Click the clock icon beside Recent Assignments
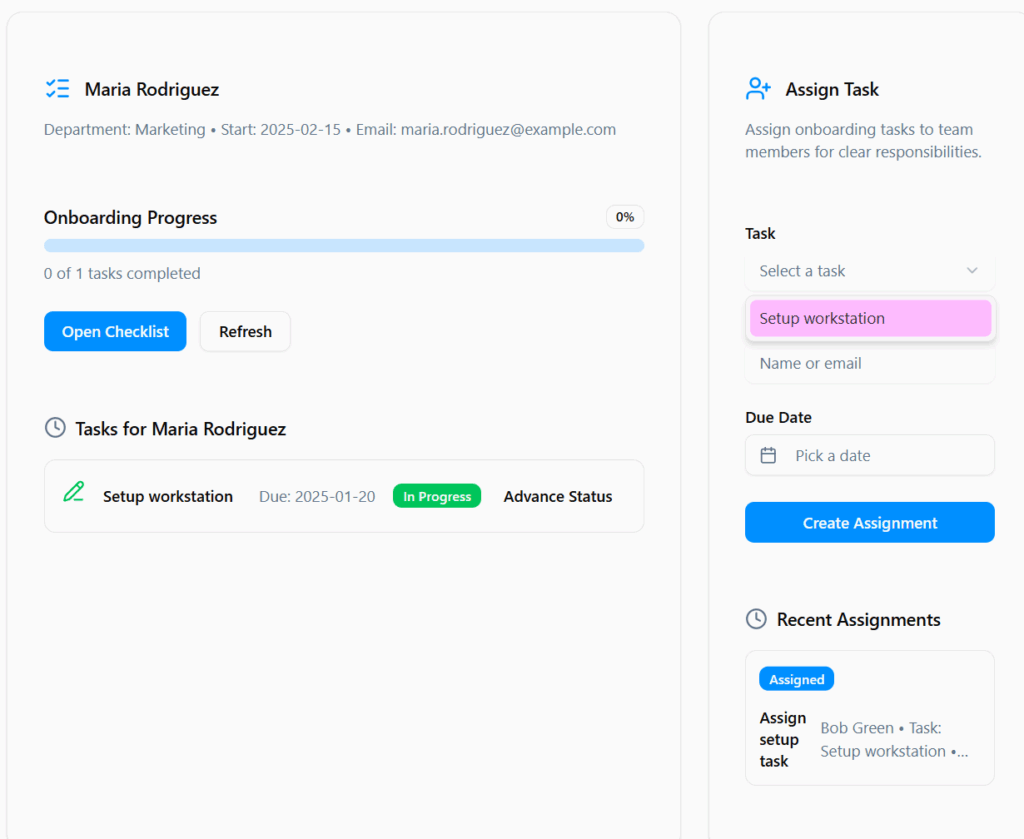Screen dimensions: 1024x839 756,619
